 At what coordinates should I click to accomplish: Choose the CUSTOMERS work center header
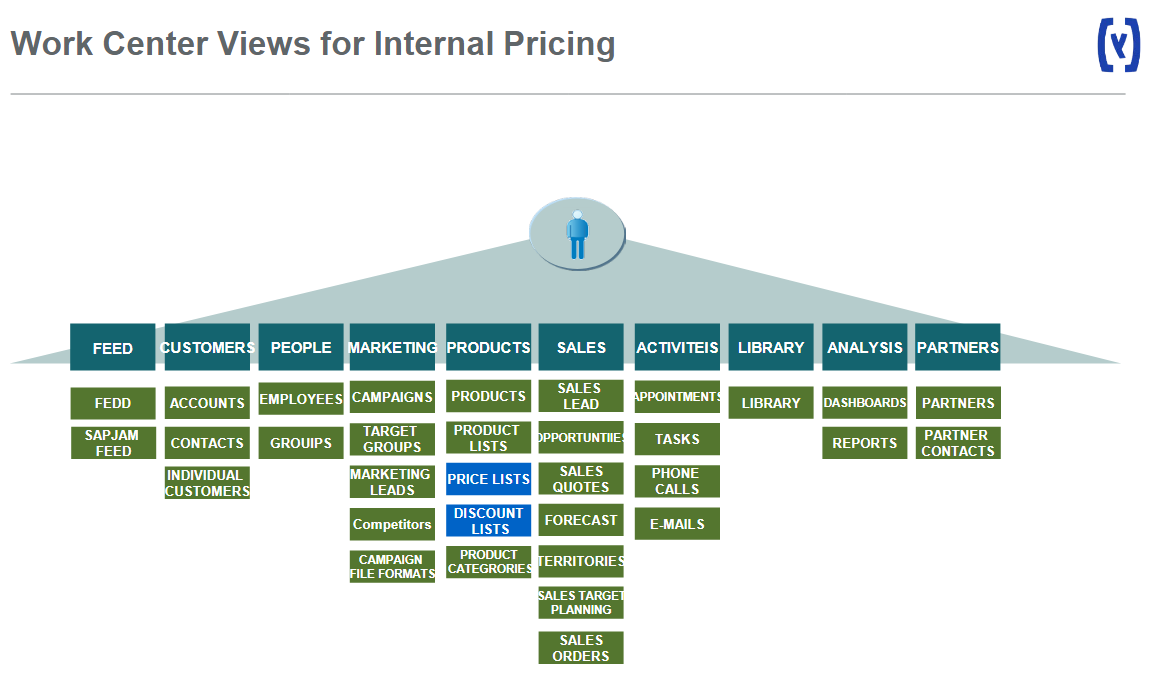click(x=207, y=347)
